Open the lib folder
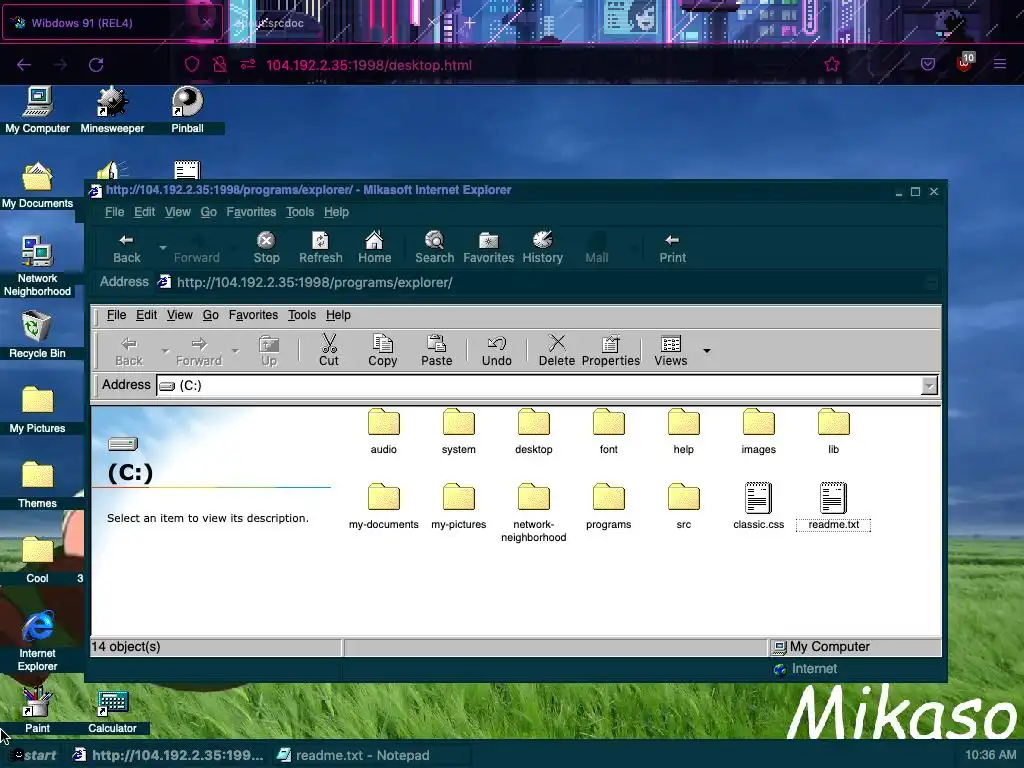The width and height of the screenshot is (1024, 768). point(833,432)
